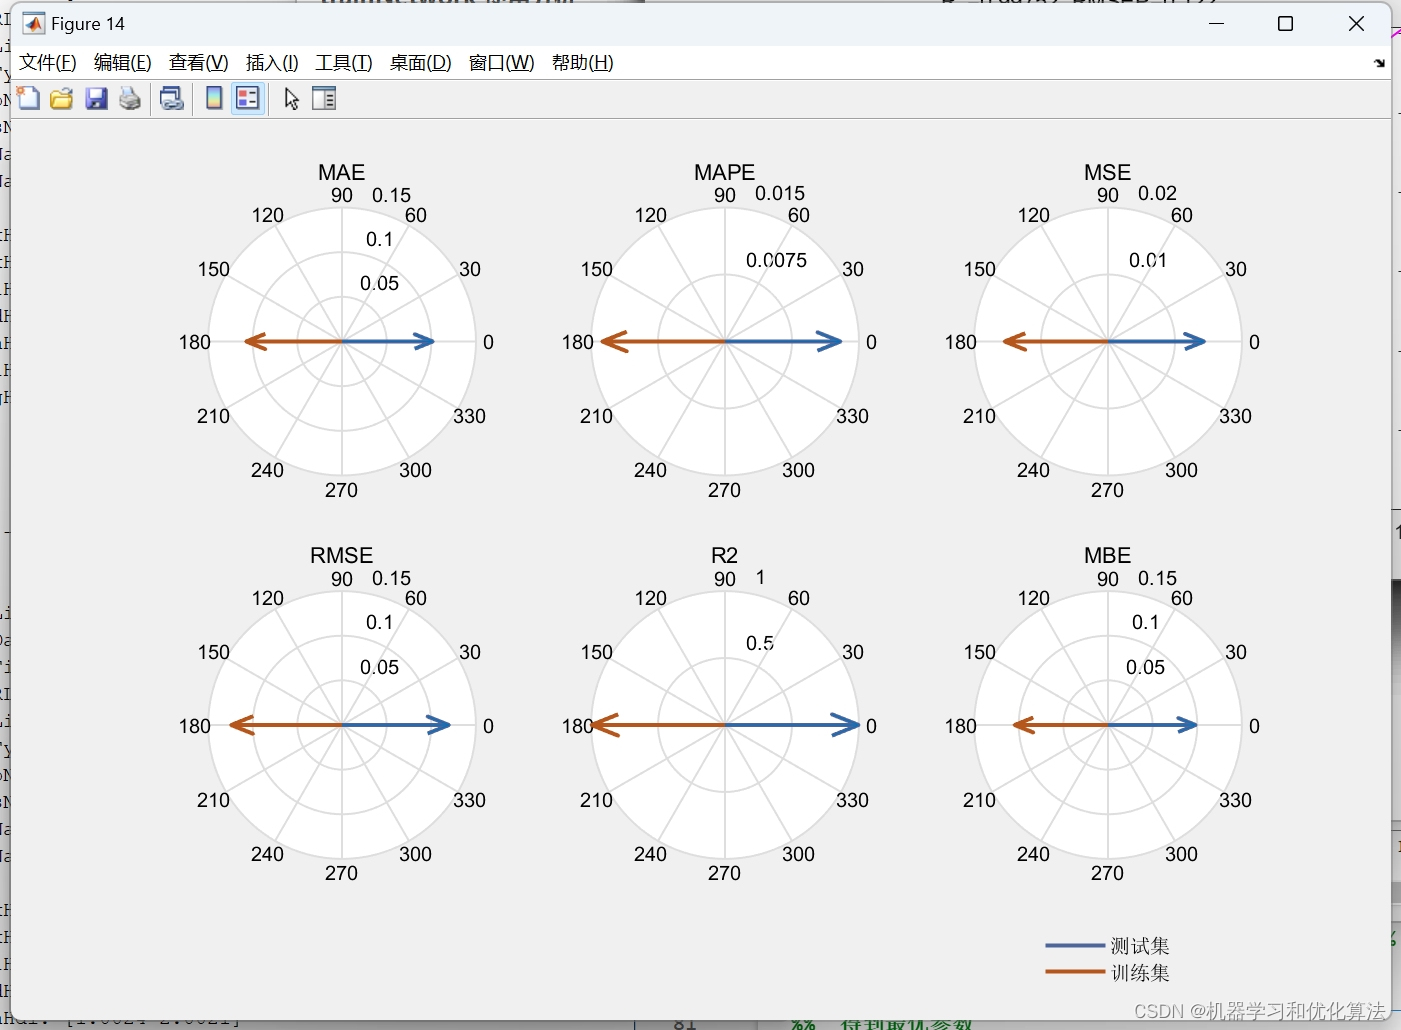The image size is (1401, 1030).
Task: Enable plot edit mode with the arrow icon
Action: (290, 98)
